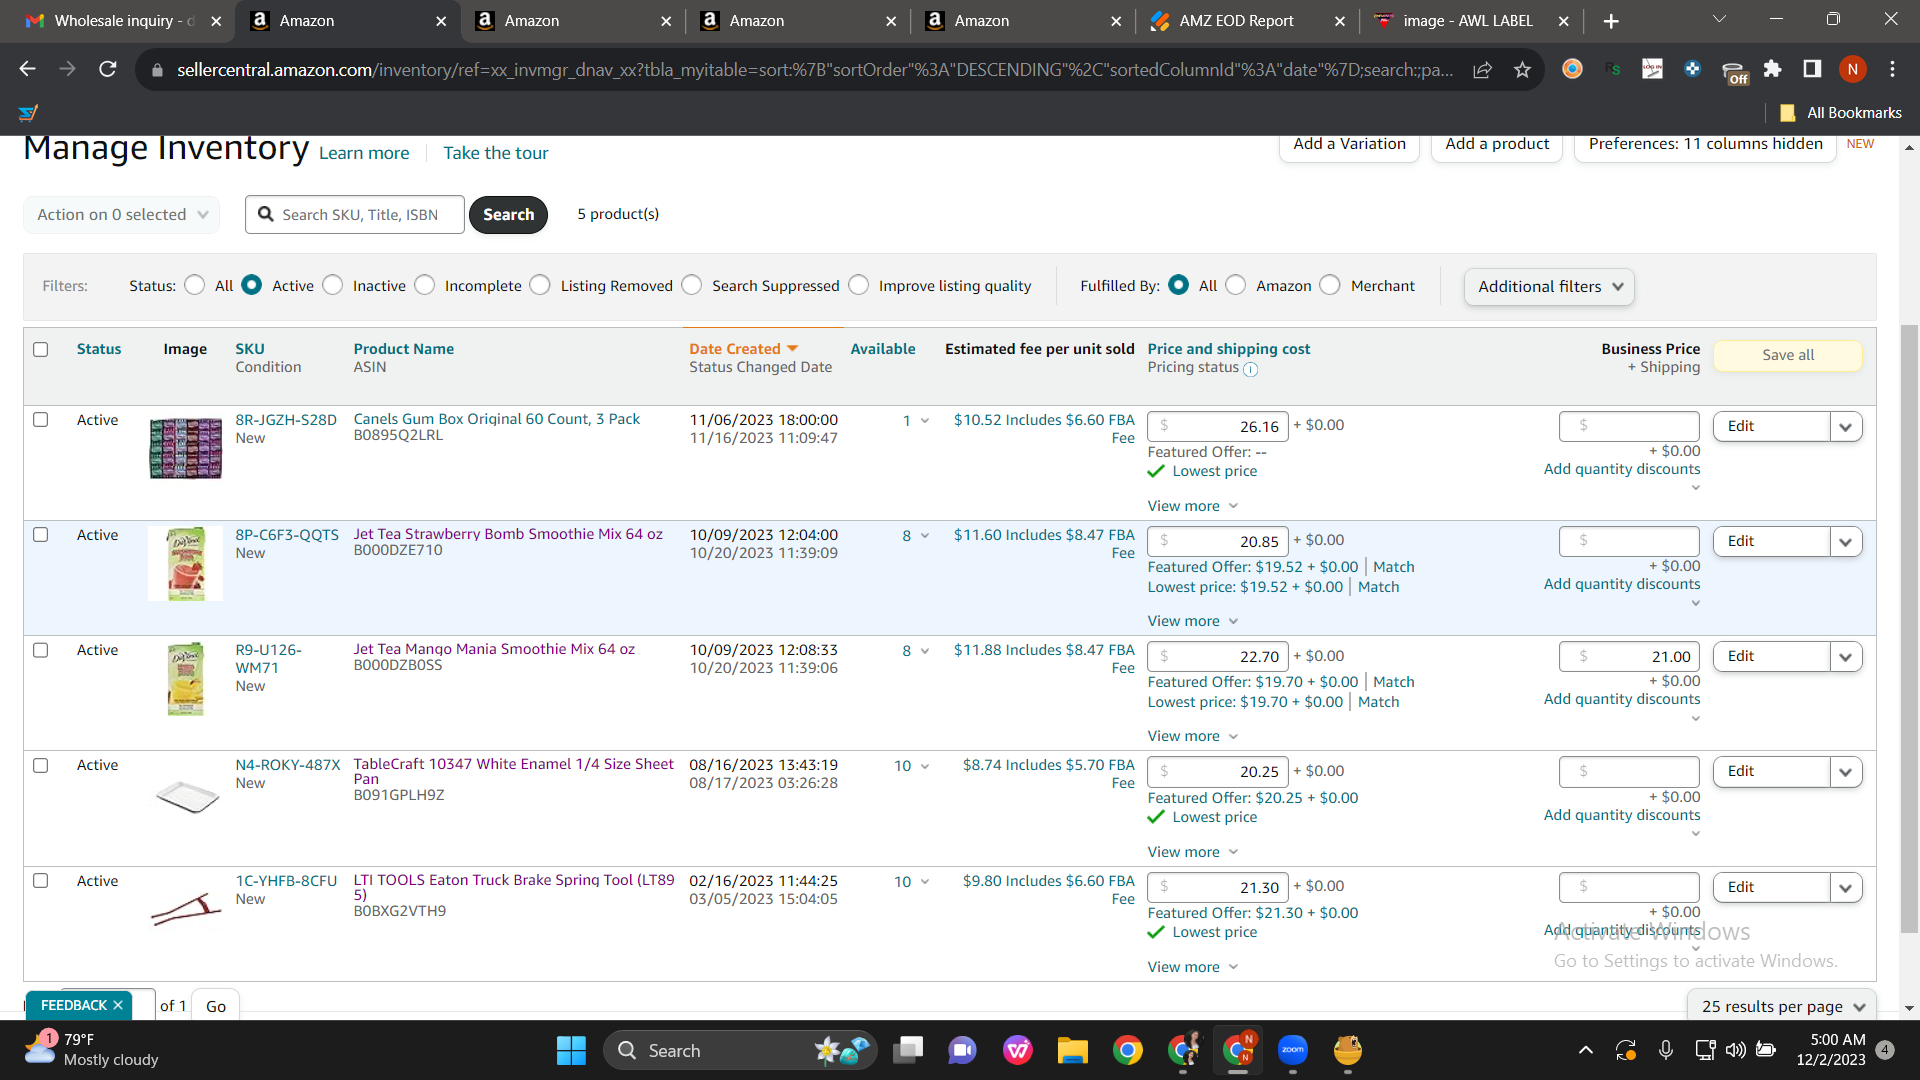Screen dimensions: 1920x1080
Task: Filter Fulfilled By Amazon
Action: pos(1236,285)
